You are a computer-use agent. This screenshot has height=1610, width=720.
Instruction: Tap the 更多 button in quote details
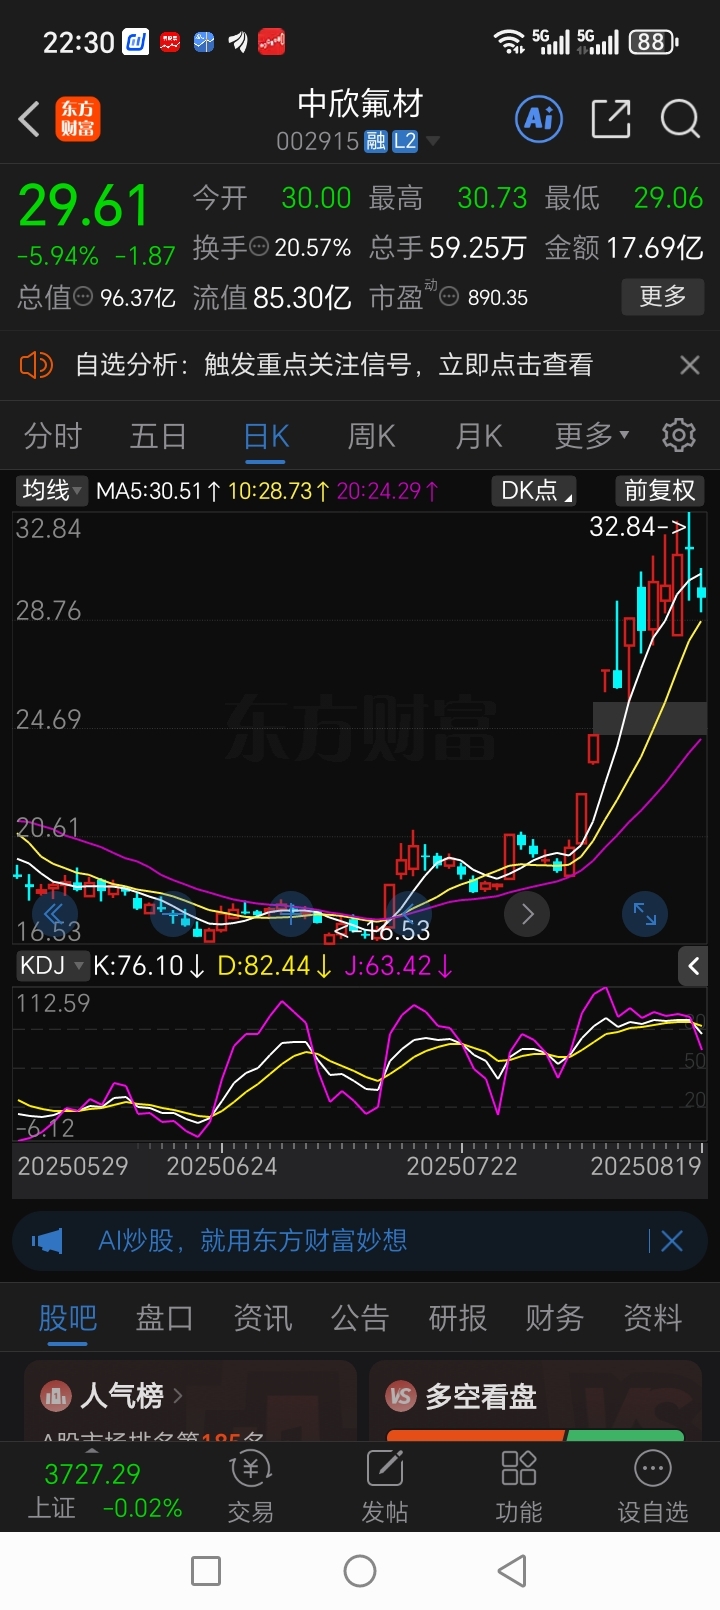[x=662, y=296]
